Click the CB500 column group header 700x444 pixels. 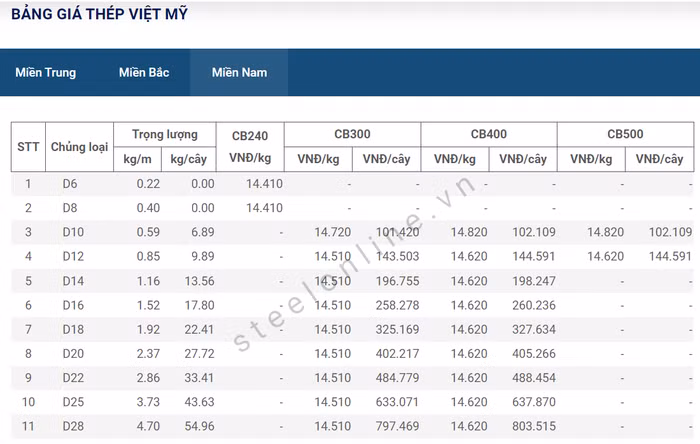tap(625, 134)
